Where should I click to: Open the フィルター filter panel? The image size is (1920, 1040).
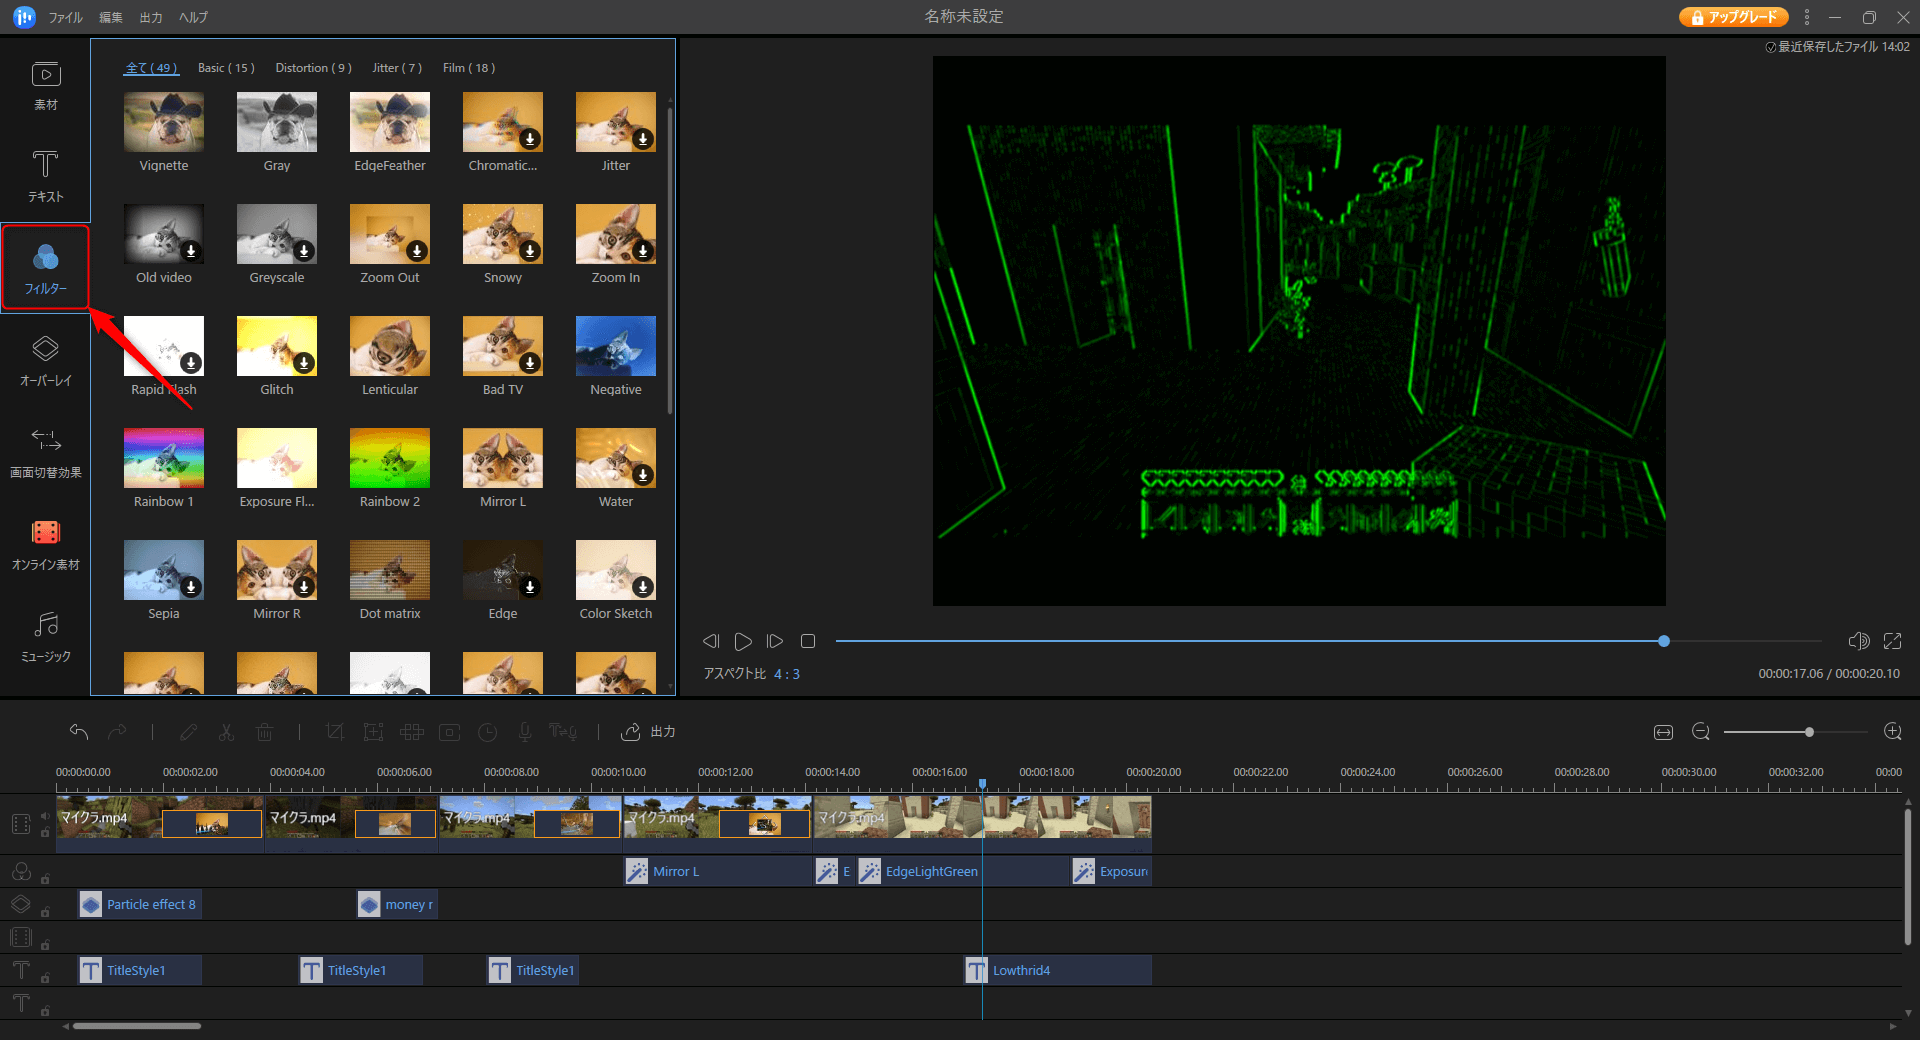[x=46, y=268]
